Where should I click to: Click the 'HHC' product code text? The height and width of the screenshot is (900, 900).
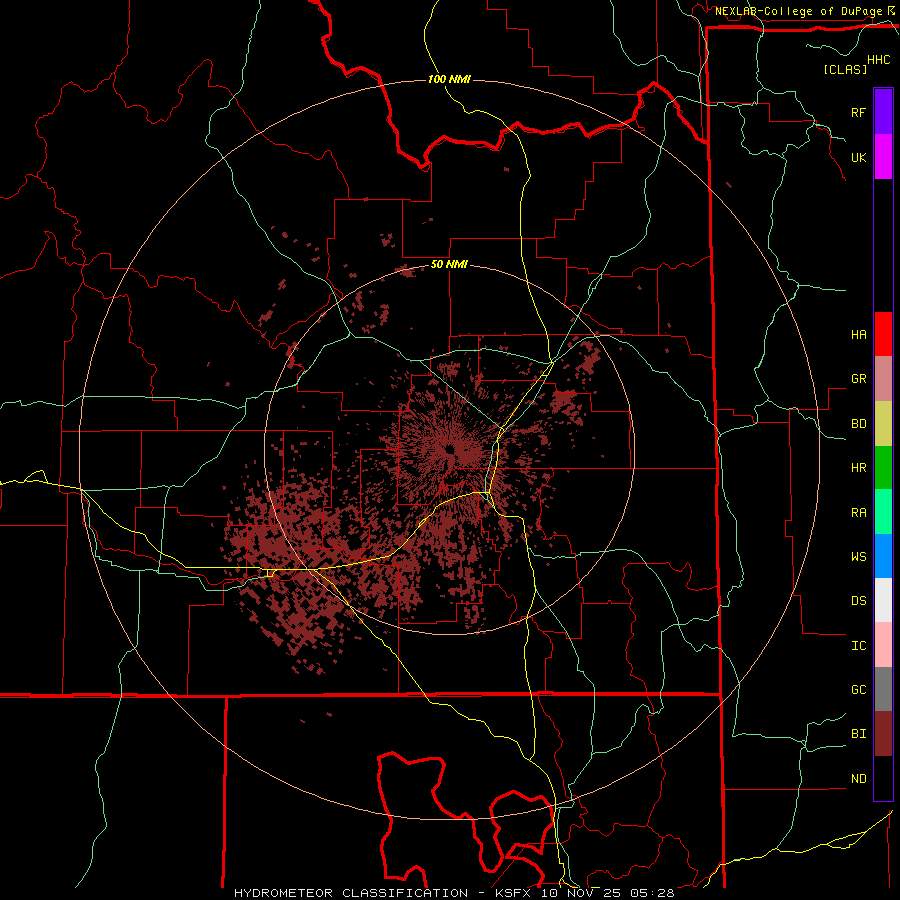(879, 60)
